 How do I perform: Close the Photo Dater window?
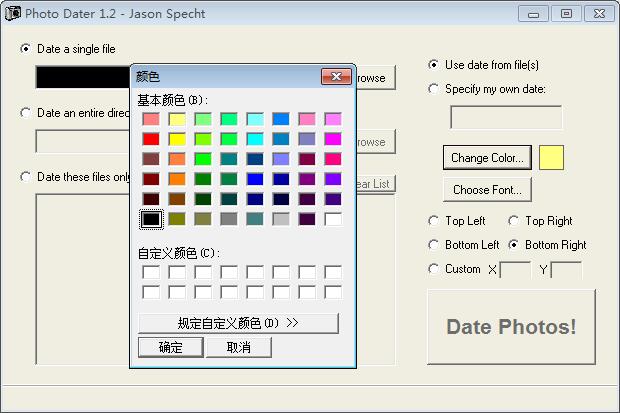pos(599,14)
